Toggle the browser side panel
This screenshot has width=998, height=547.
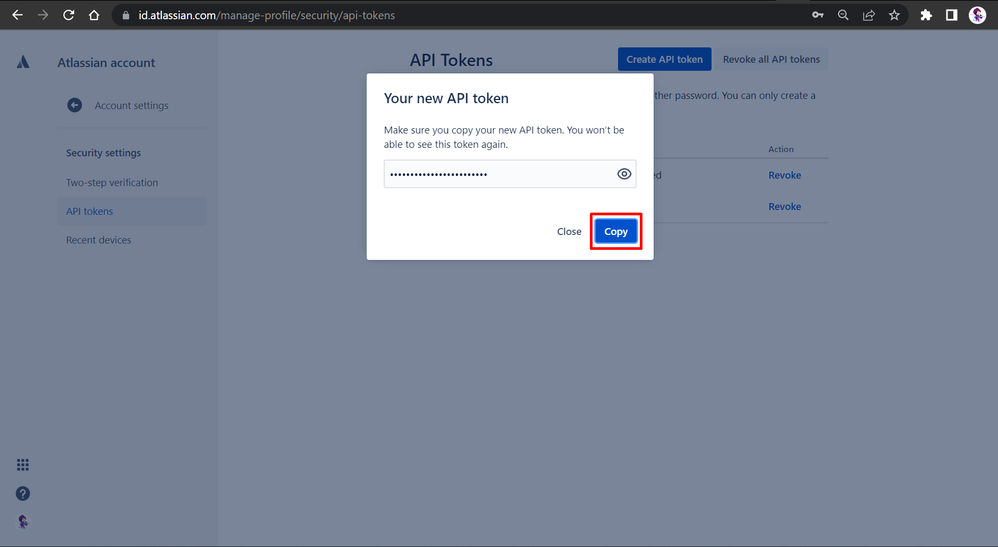(952, 15)
